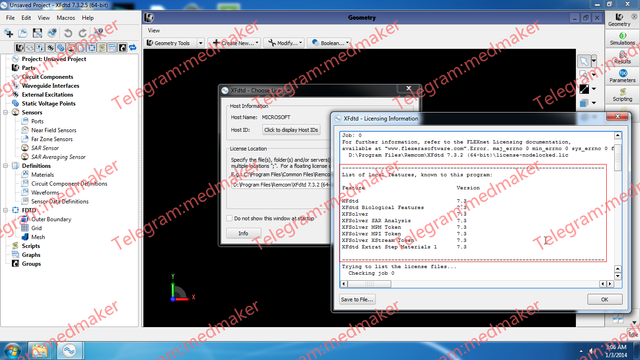Screen dimensions: 640x360
Task: Click scroll-left arrow in licensing text box
Action: pos(344,284)
